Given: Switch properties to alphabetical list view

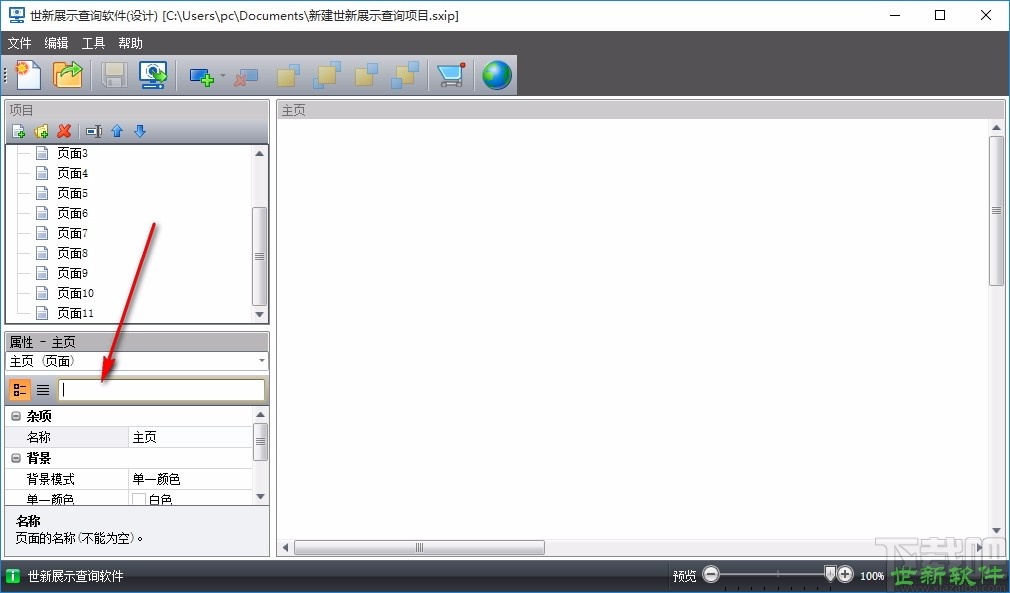Looking at the screenshot, I should pos(43,390).
